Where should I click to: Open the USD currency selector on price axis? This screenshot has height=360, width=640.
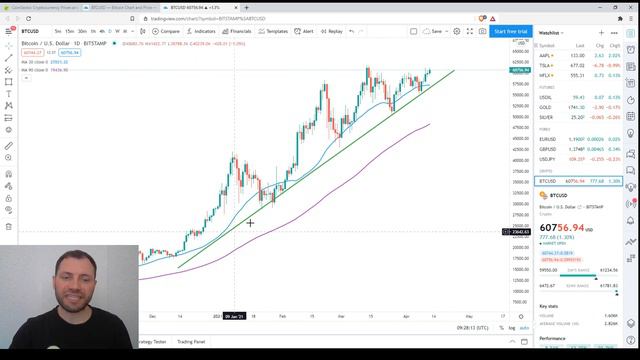pos(521,42)
